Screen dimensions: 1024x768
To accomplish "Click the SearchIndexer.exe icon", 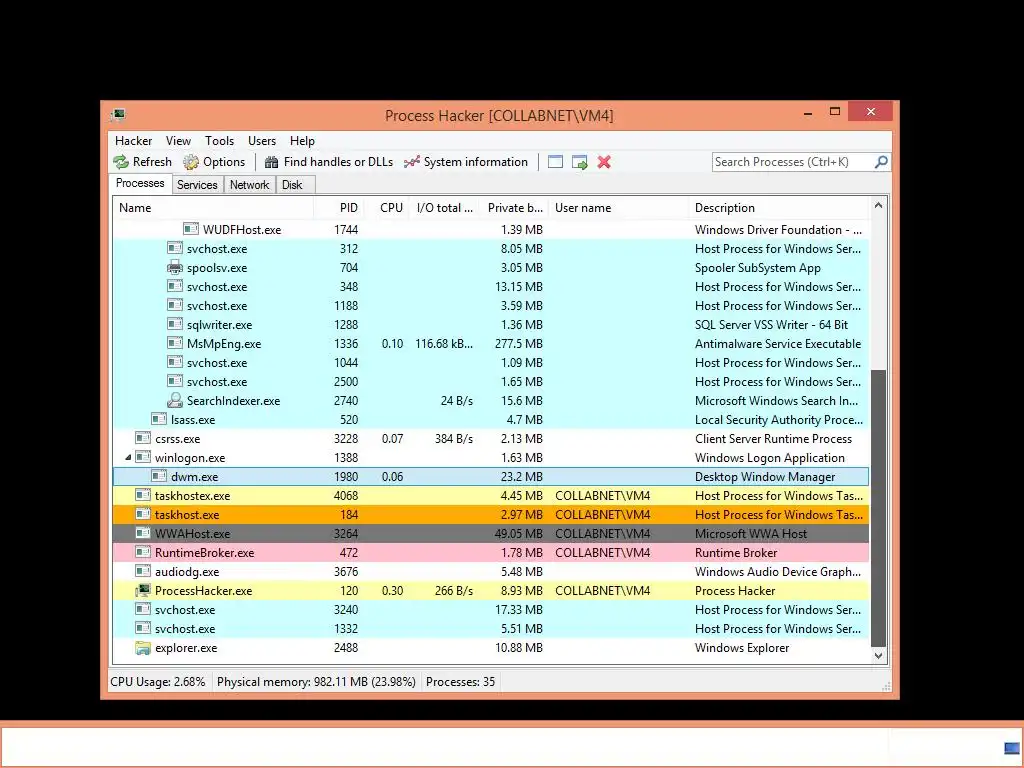I will pos(174,400).
